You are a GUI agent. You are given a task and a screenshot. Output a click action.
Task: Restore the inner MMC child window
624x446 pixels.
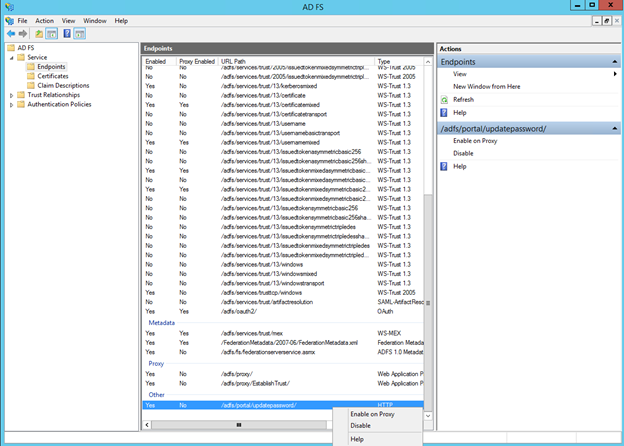606,21
